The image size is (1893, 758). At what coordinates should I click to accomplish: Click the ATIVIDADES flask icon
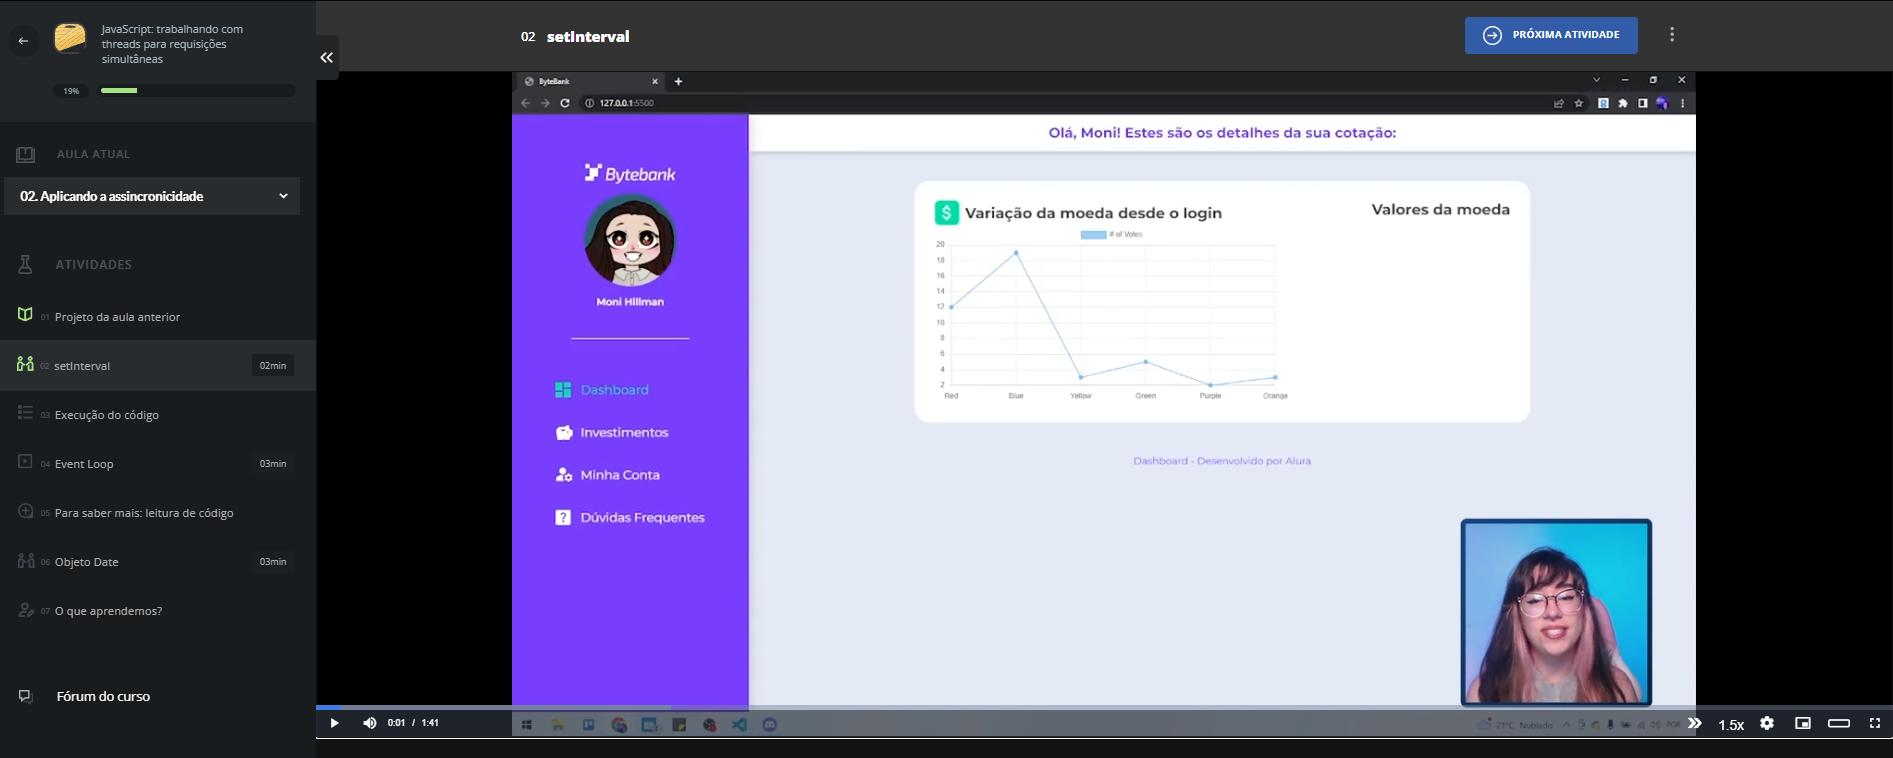click(25, 264)
